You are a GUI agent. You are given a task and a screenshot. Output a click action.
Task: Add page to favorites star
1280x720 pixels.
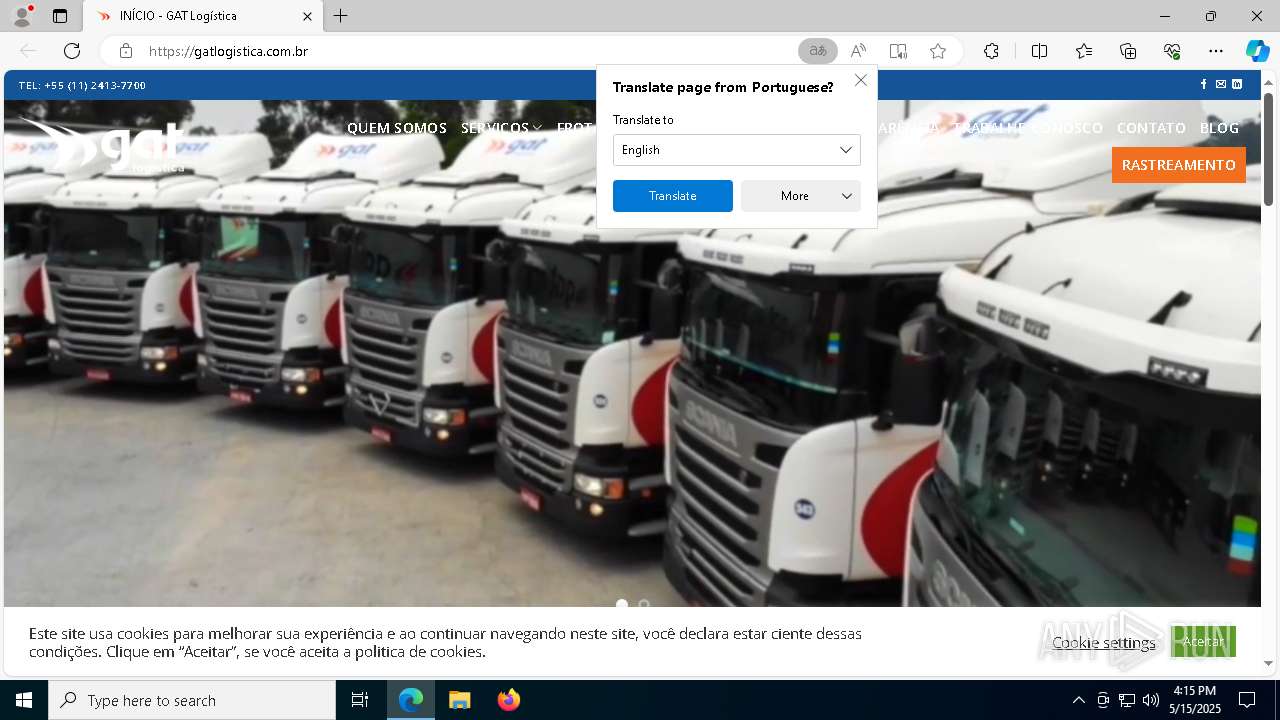tap(938, 51)
